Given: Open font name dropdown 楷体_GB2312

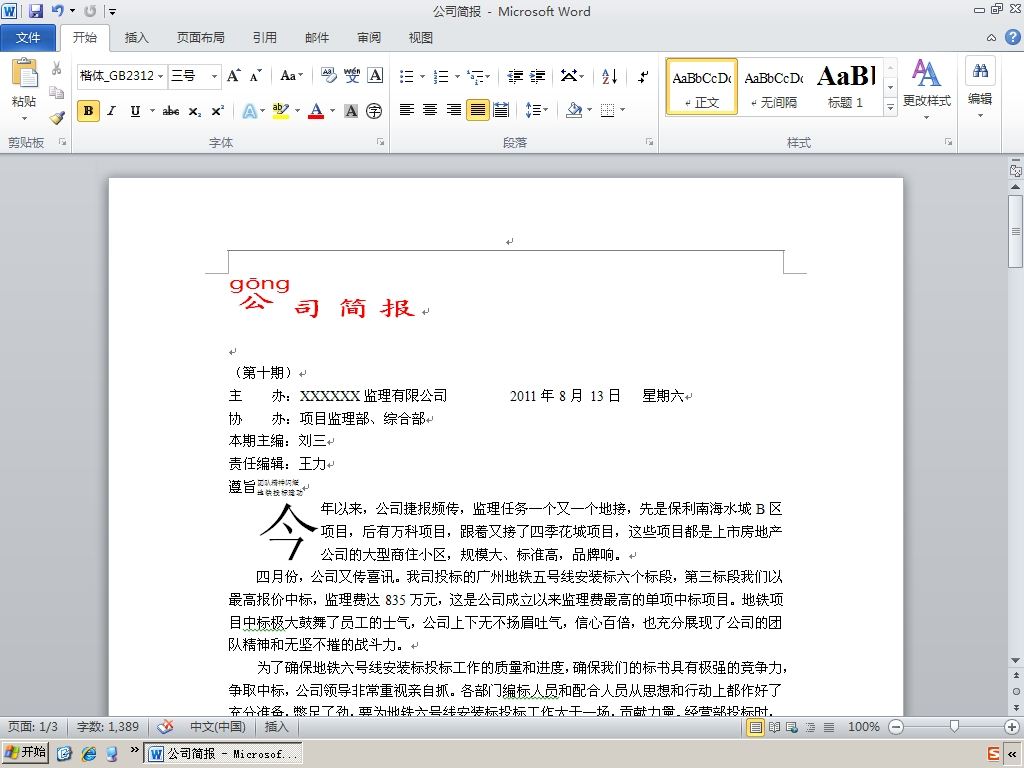Looking at the screenshot, I should point(161,76).
